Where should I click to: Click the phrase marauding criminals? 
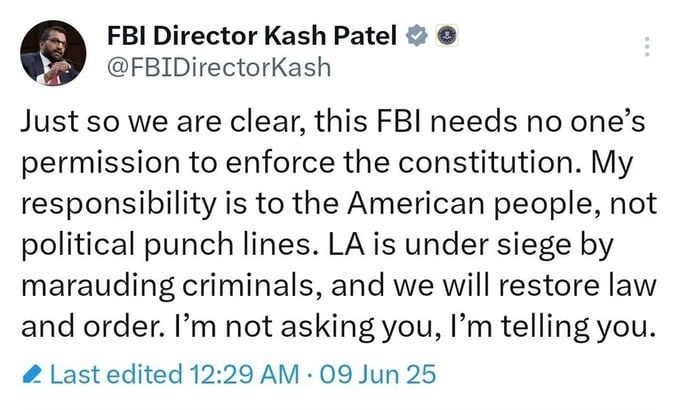[x=167, y=286]
